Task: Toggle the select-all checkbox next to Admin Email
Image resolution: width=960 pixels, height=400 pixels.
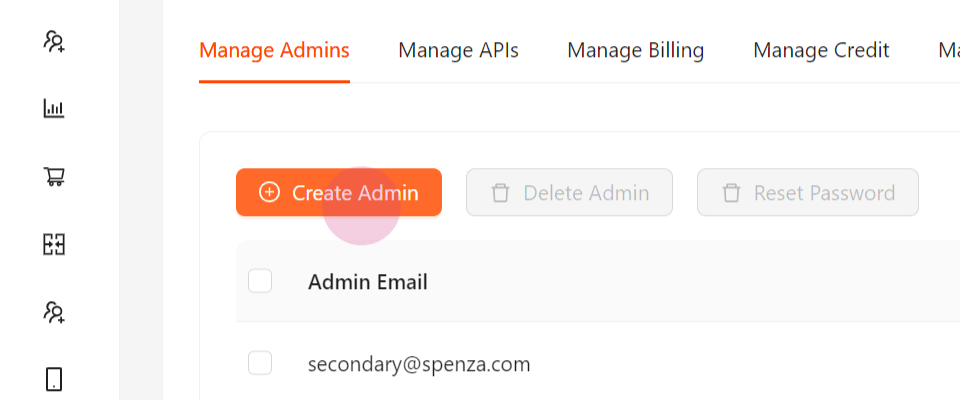Action: coord(260,281)
